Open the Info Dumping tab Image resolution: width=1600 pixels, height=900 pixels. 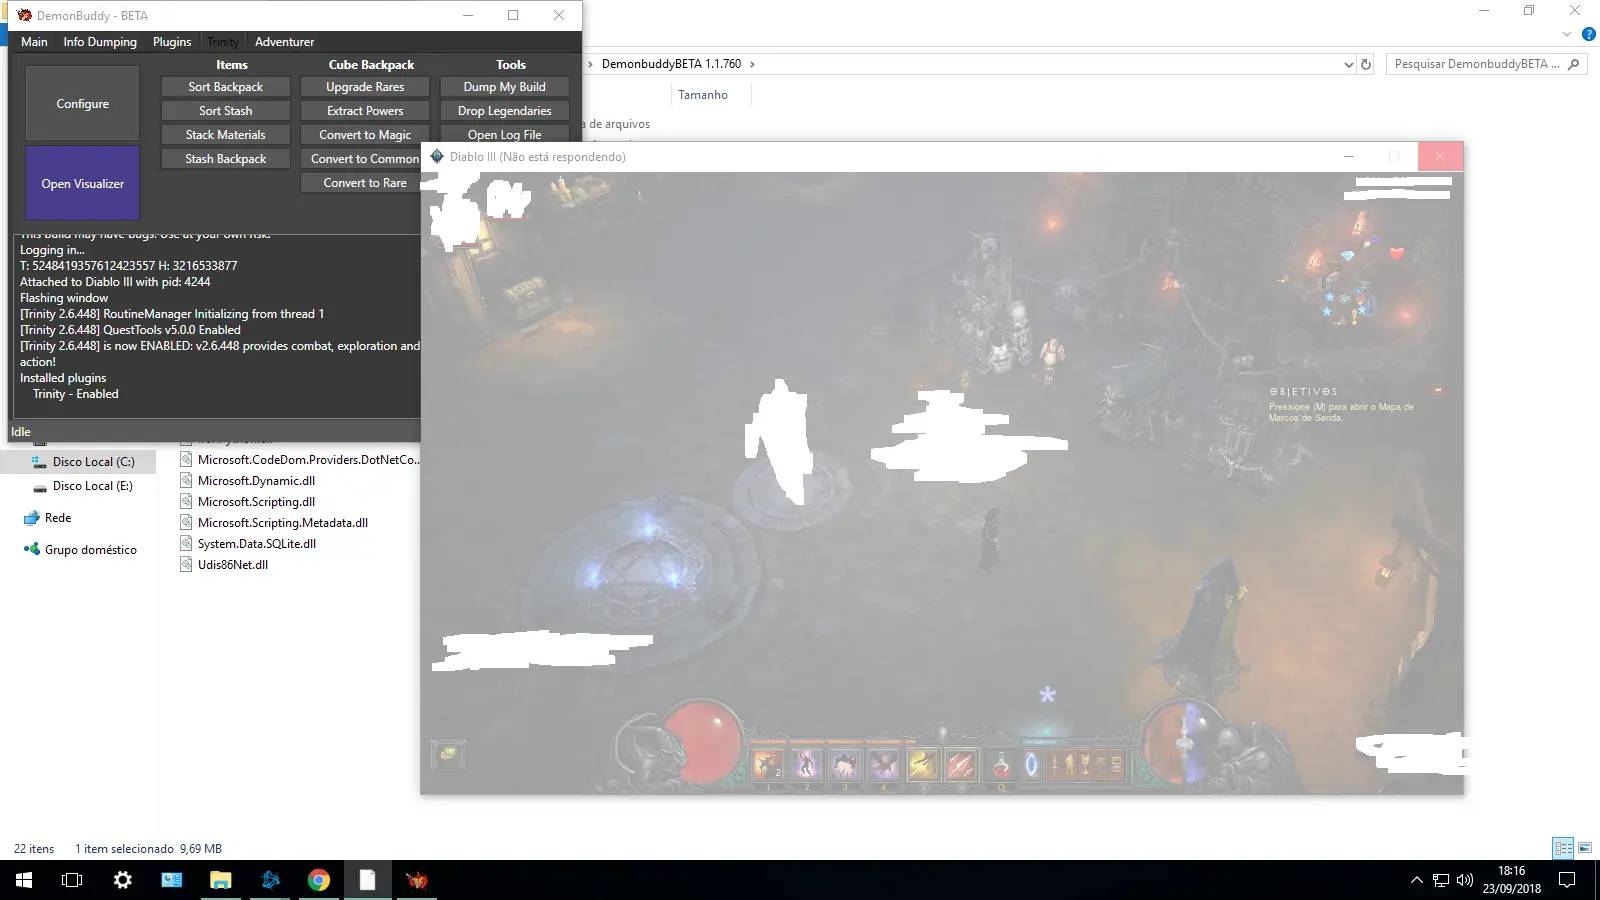(100, 42)
